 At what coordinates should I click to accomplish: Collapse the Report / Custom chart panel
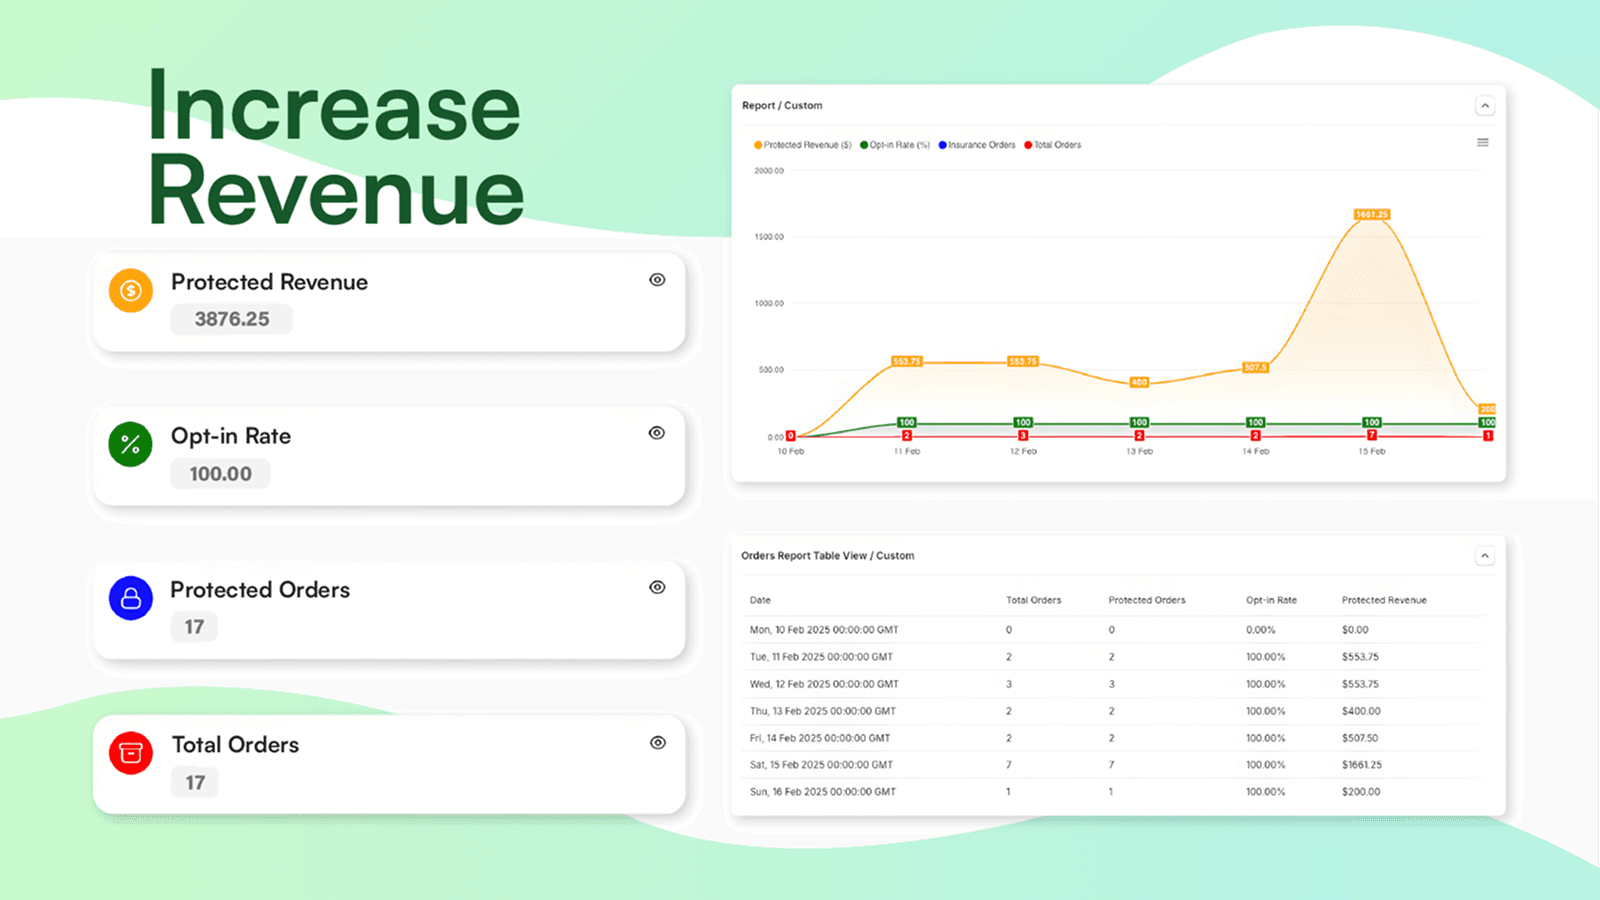[1485, 105]
